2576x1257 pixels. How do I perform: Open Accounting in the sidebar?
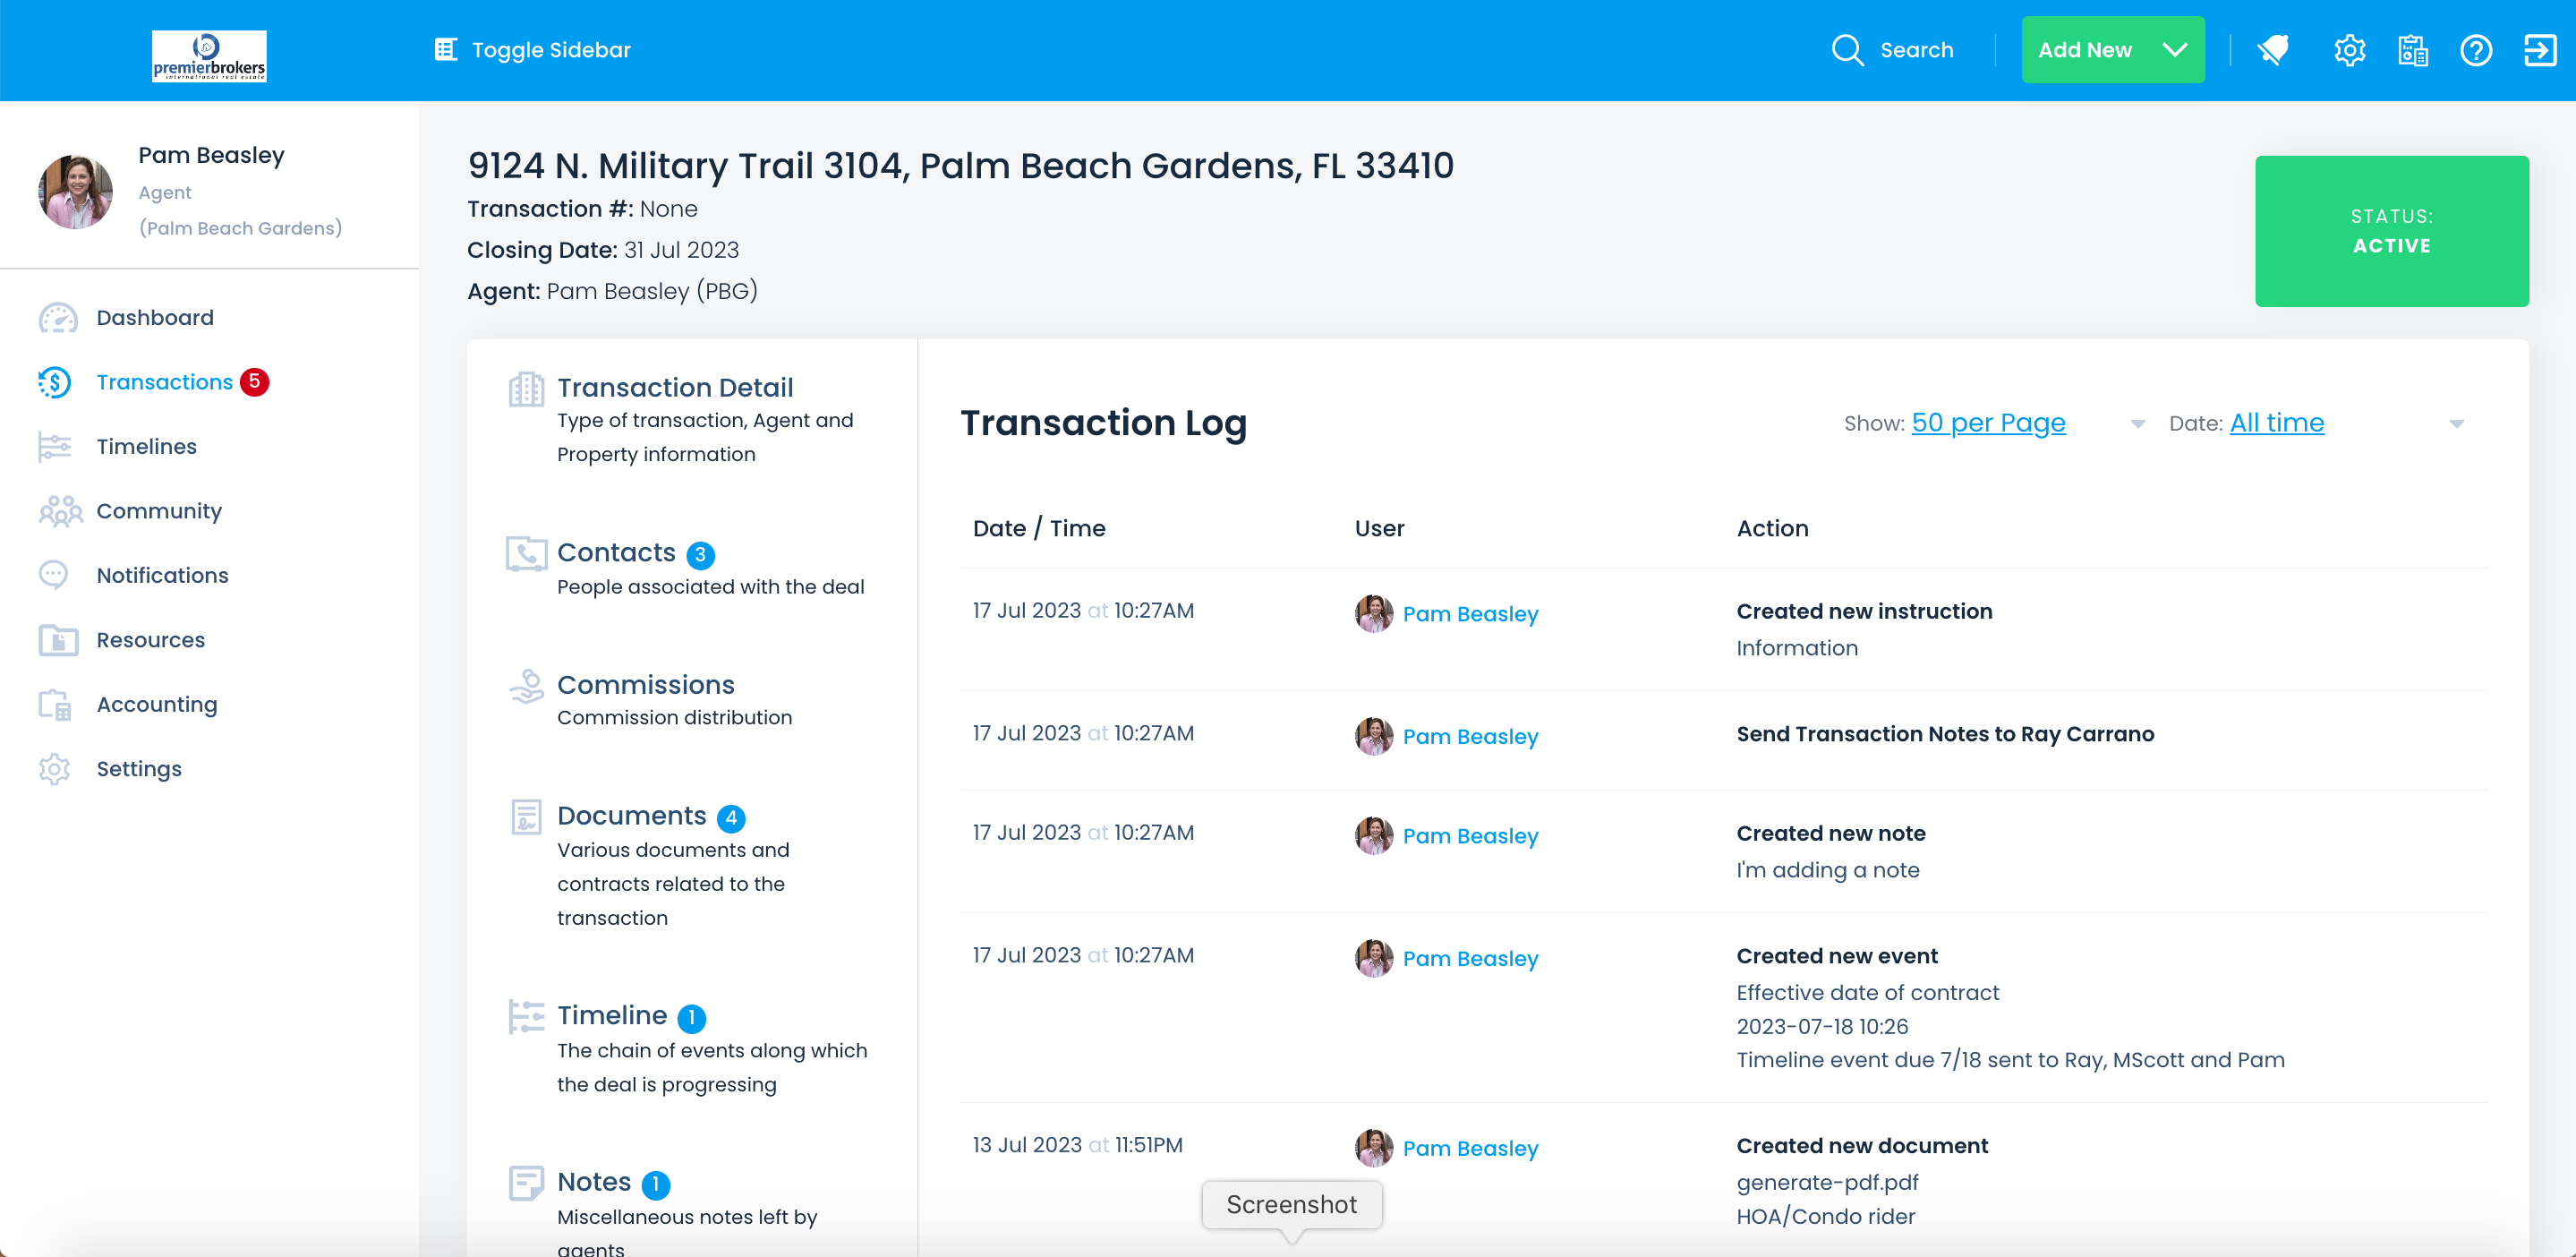tap(156, 705)
